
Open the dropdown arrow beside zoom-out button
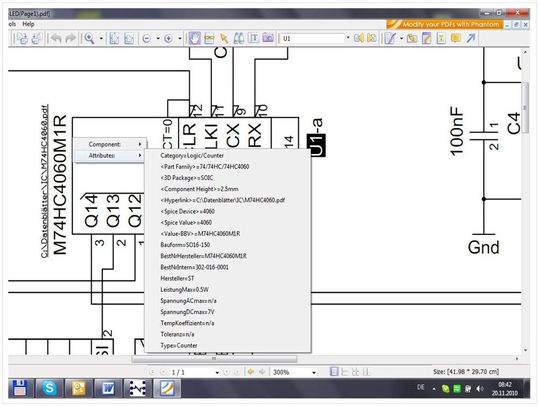[x=158, y=39]
